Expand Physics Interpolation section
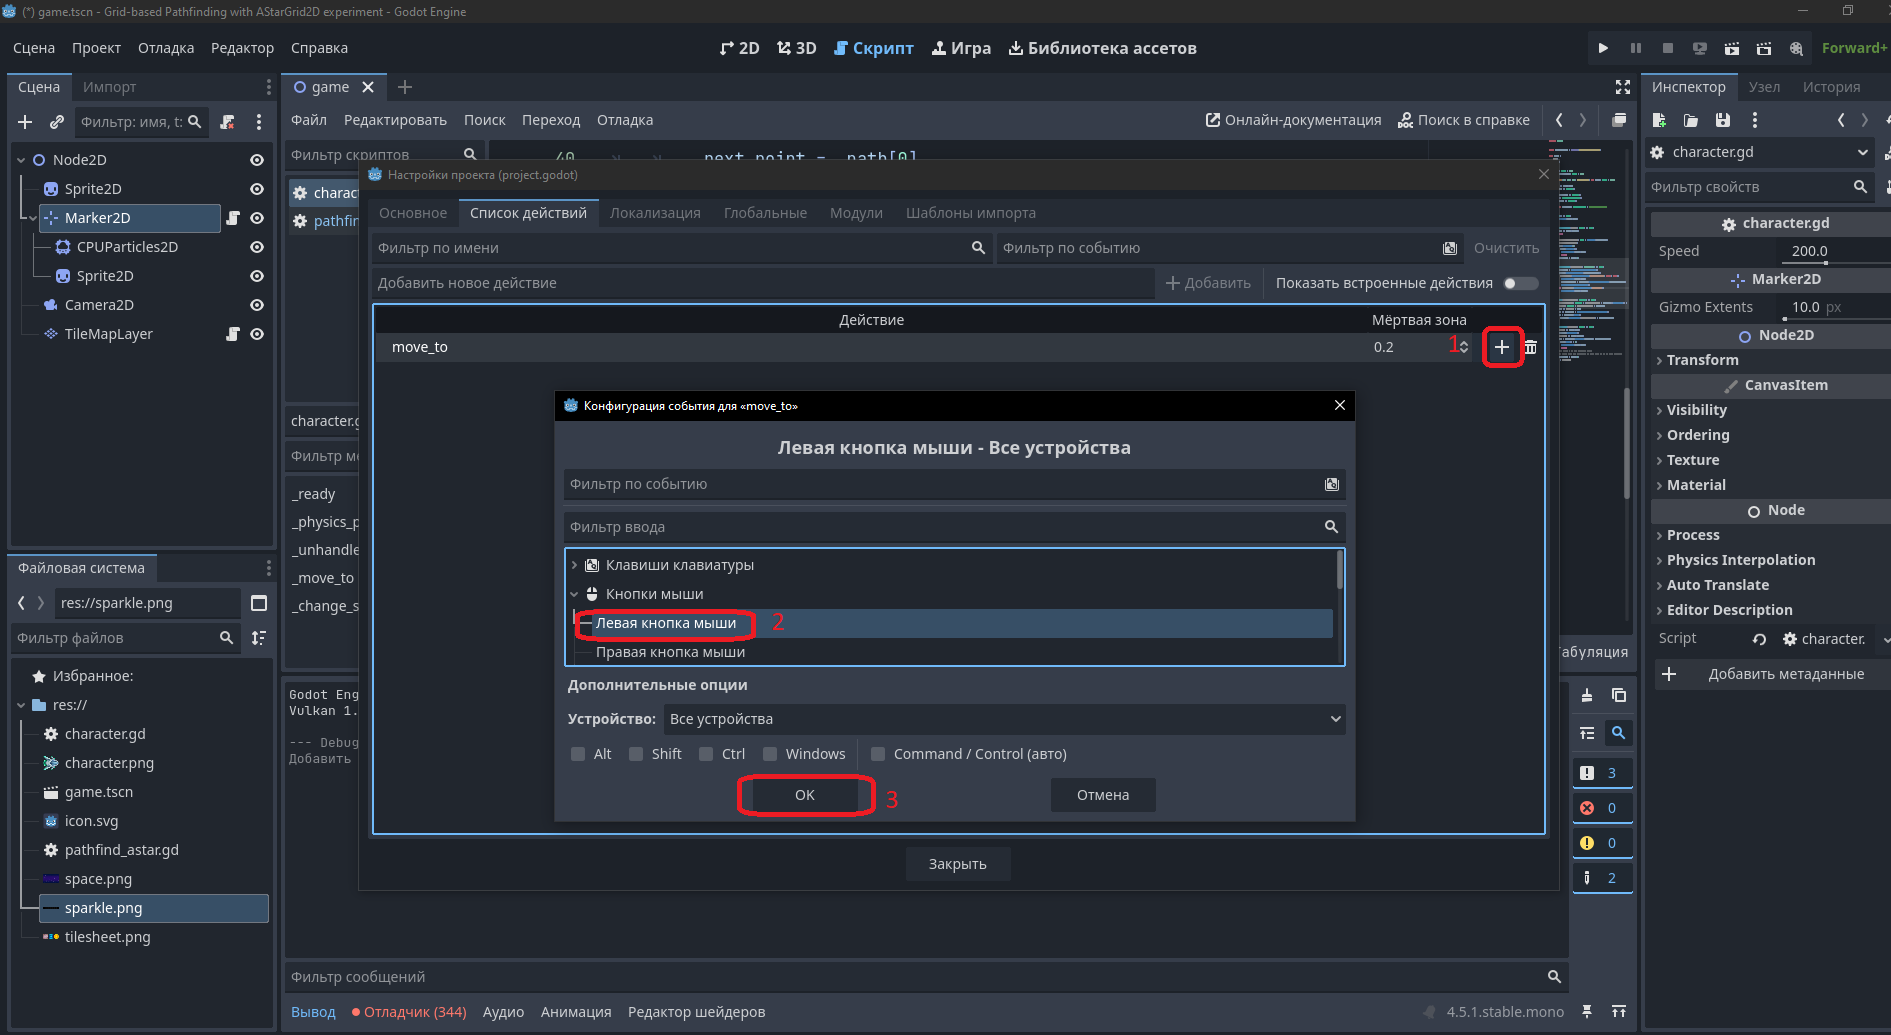 point(1740,560)
